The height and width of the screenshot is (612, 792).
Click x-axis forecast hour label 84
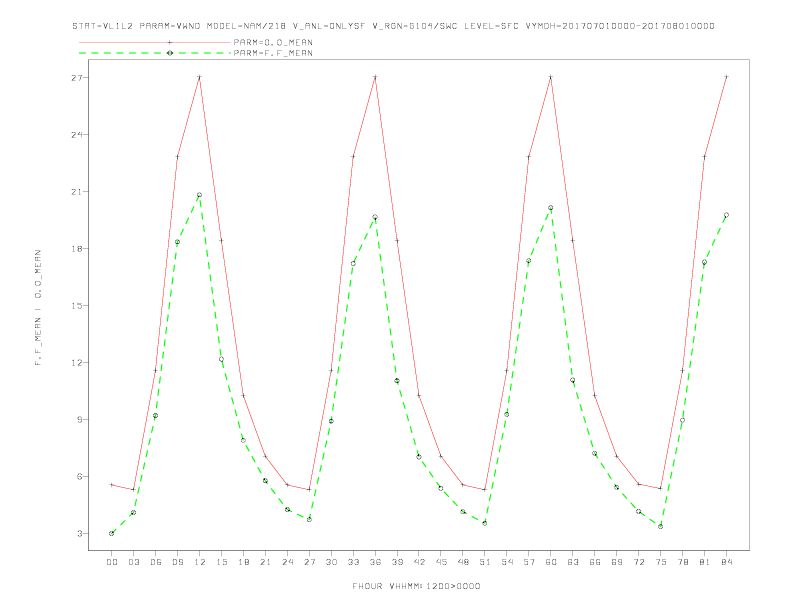(726, 562)
